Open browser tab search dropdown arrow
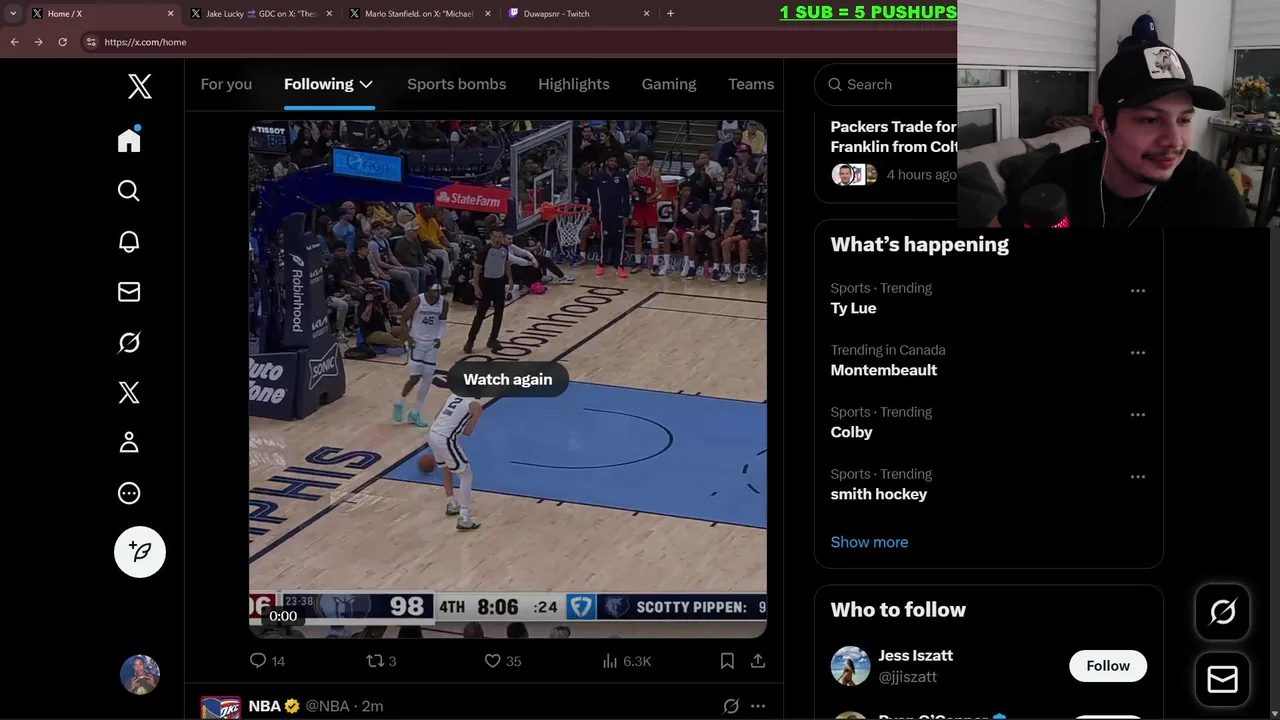The height and width of the screenshot is (720, 1280). (13, 14)
